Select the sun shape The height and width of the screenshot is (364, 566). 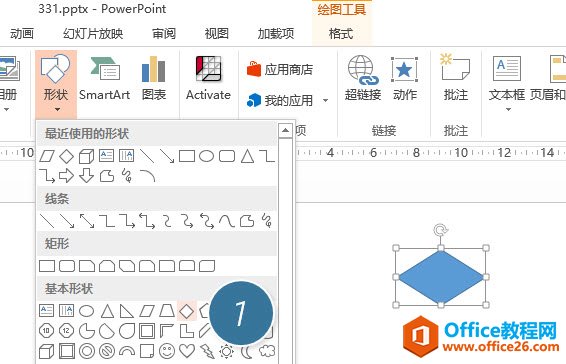227,351
